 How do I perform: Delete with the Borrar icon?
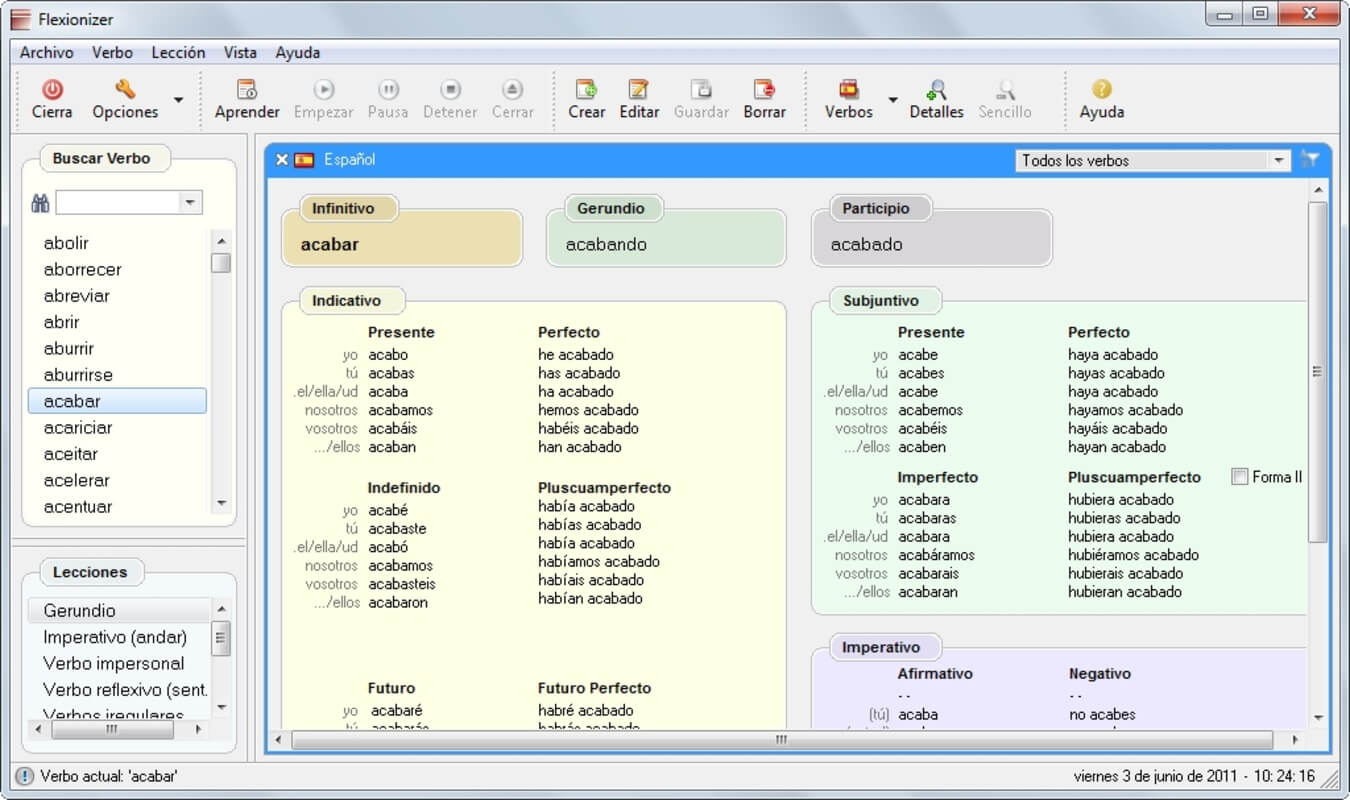pos(764,90)
